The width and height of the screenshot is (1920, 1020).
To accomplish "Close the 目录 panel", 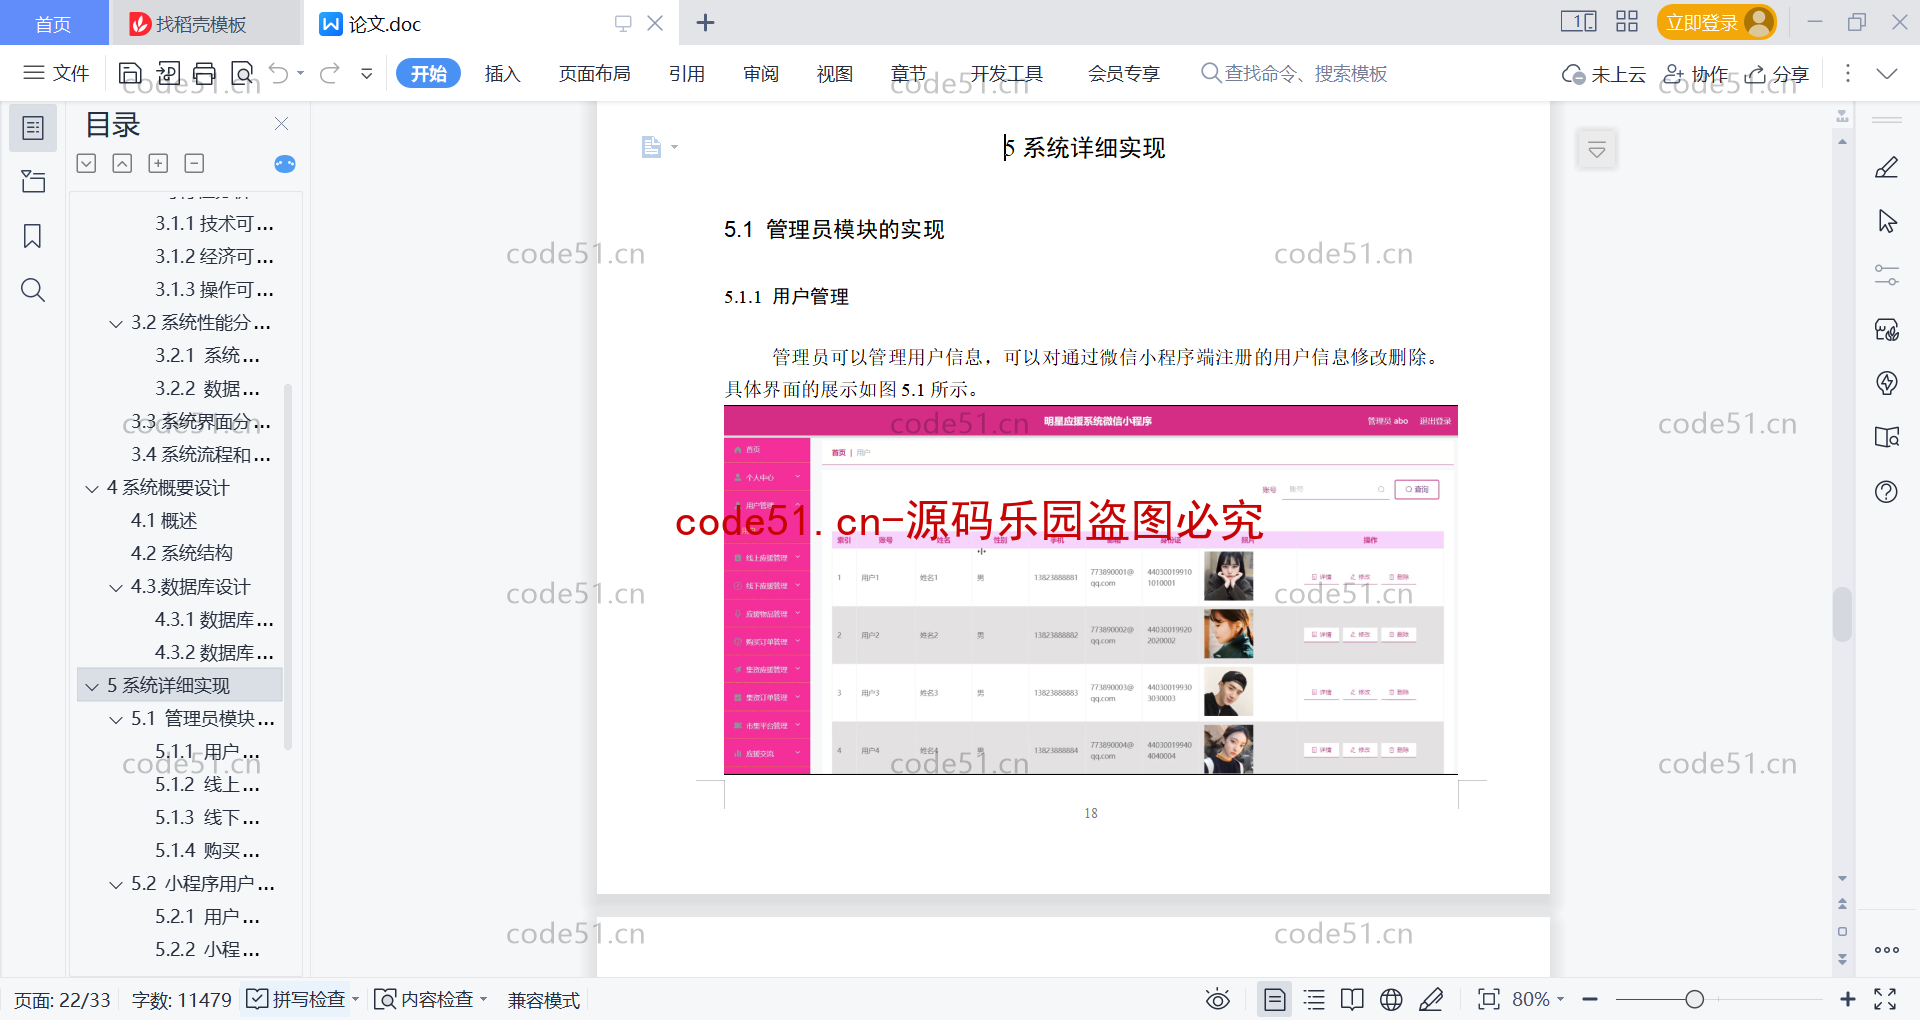I will coord(281,124).
